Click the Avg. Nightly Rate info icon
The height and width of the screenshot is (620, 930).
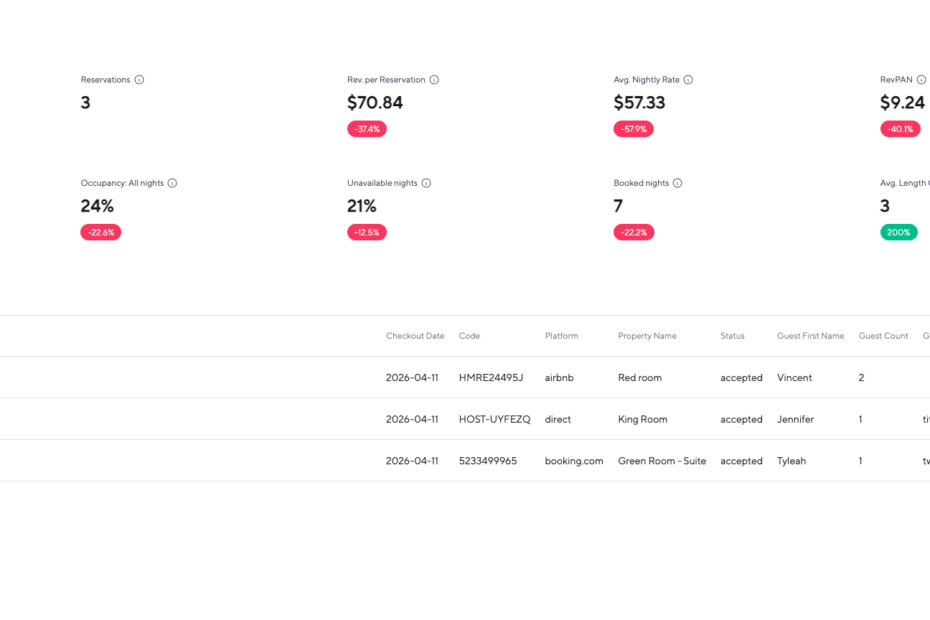coord(688,80)
